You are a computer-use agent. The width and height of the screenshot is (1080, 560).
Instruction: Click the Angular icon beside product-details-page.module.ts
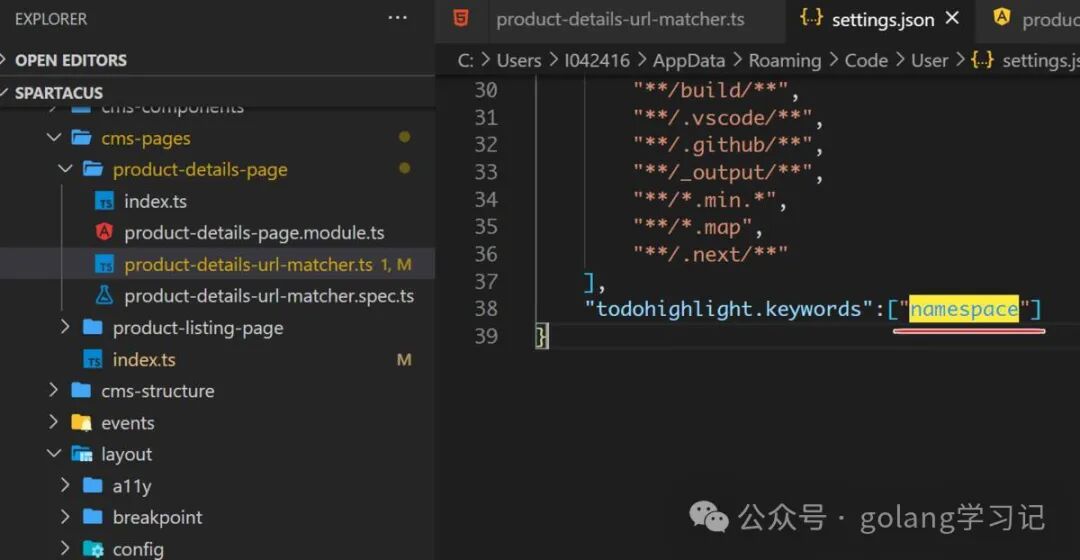tap(104, 233)
